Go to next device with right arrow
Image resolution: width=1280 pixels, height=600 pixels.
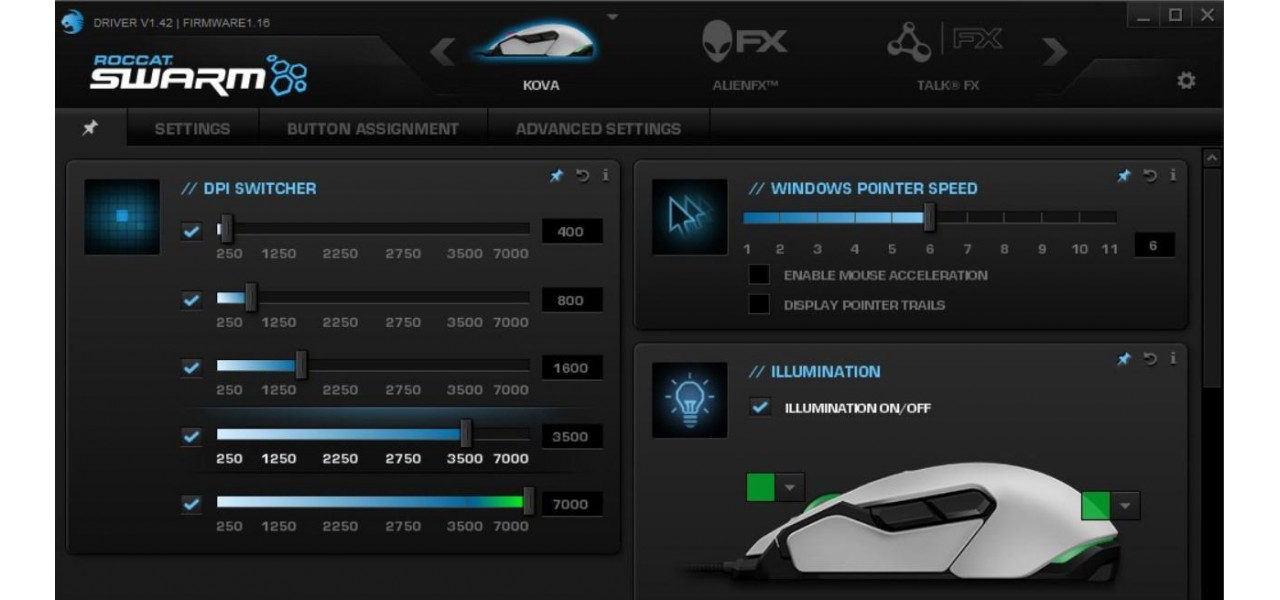point(1054,52)
